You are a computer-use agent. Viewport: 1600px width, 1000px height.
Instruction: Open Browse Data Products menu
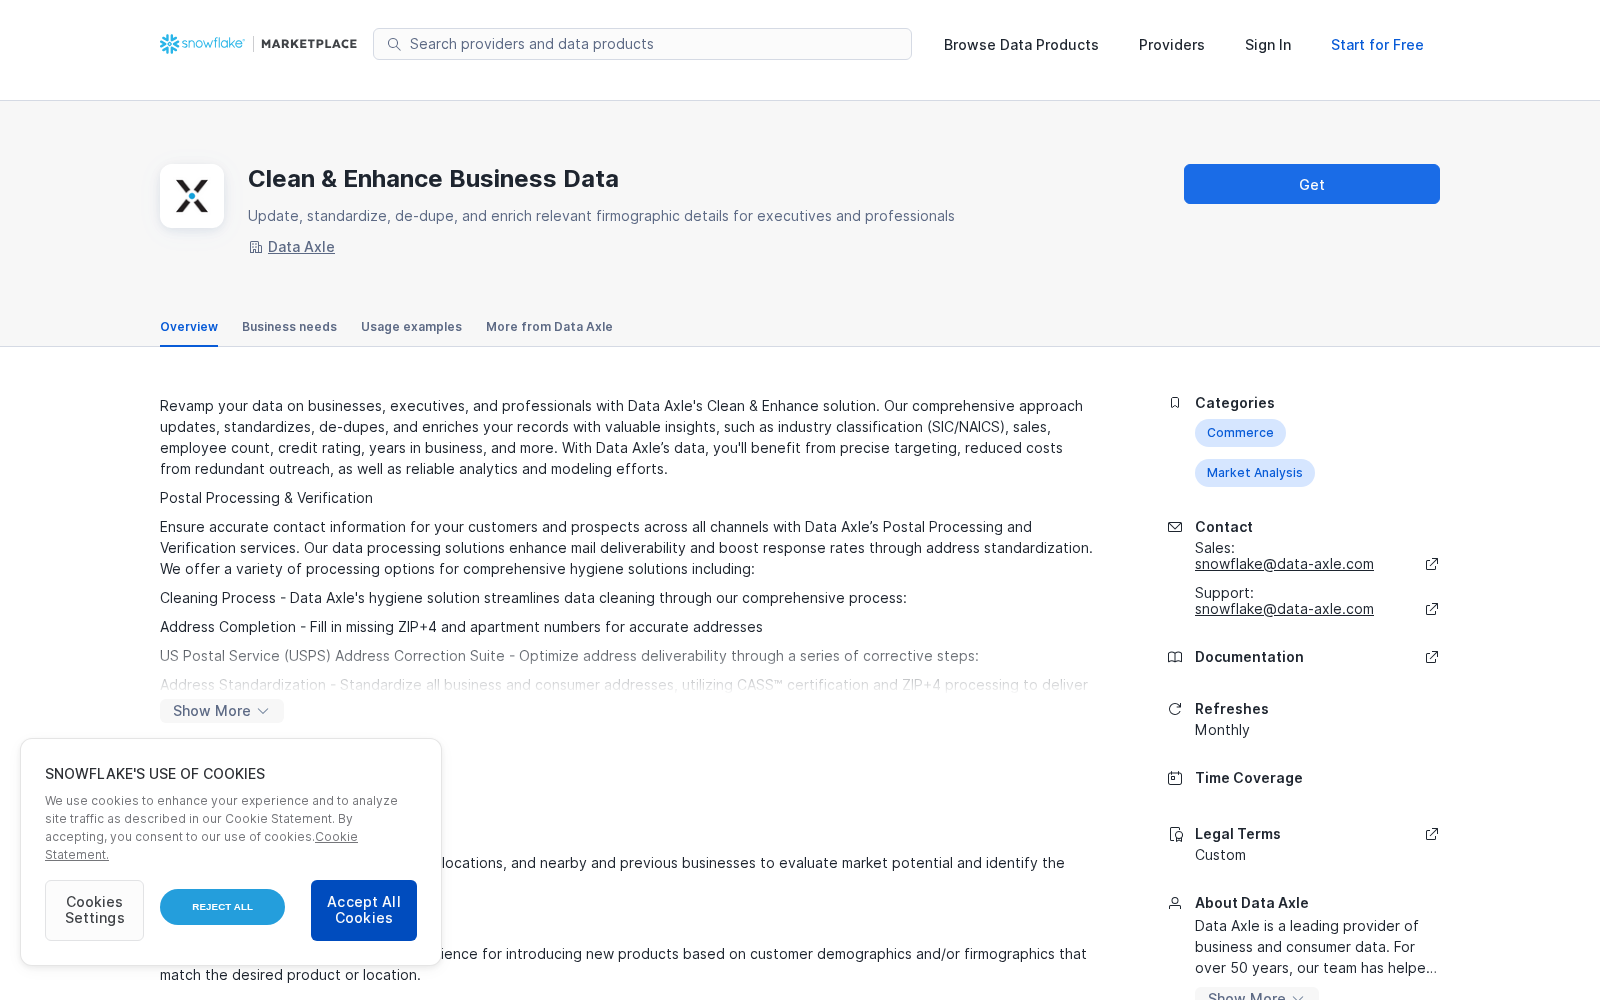point(1021,45)
